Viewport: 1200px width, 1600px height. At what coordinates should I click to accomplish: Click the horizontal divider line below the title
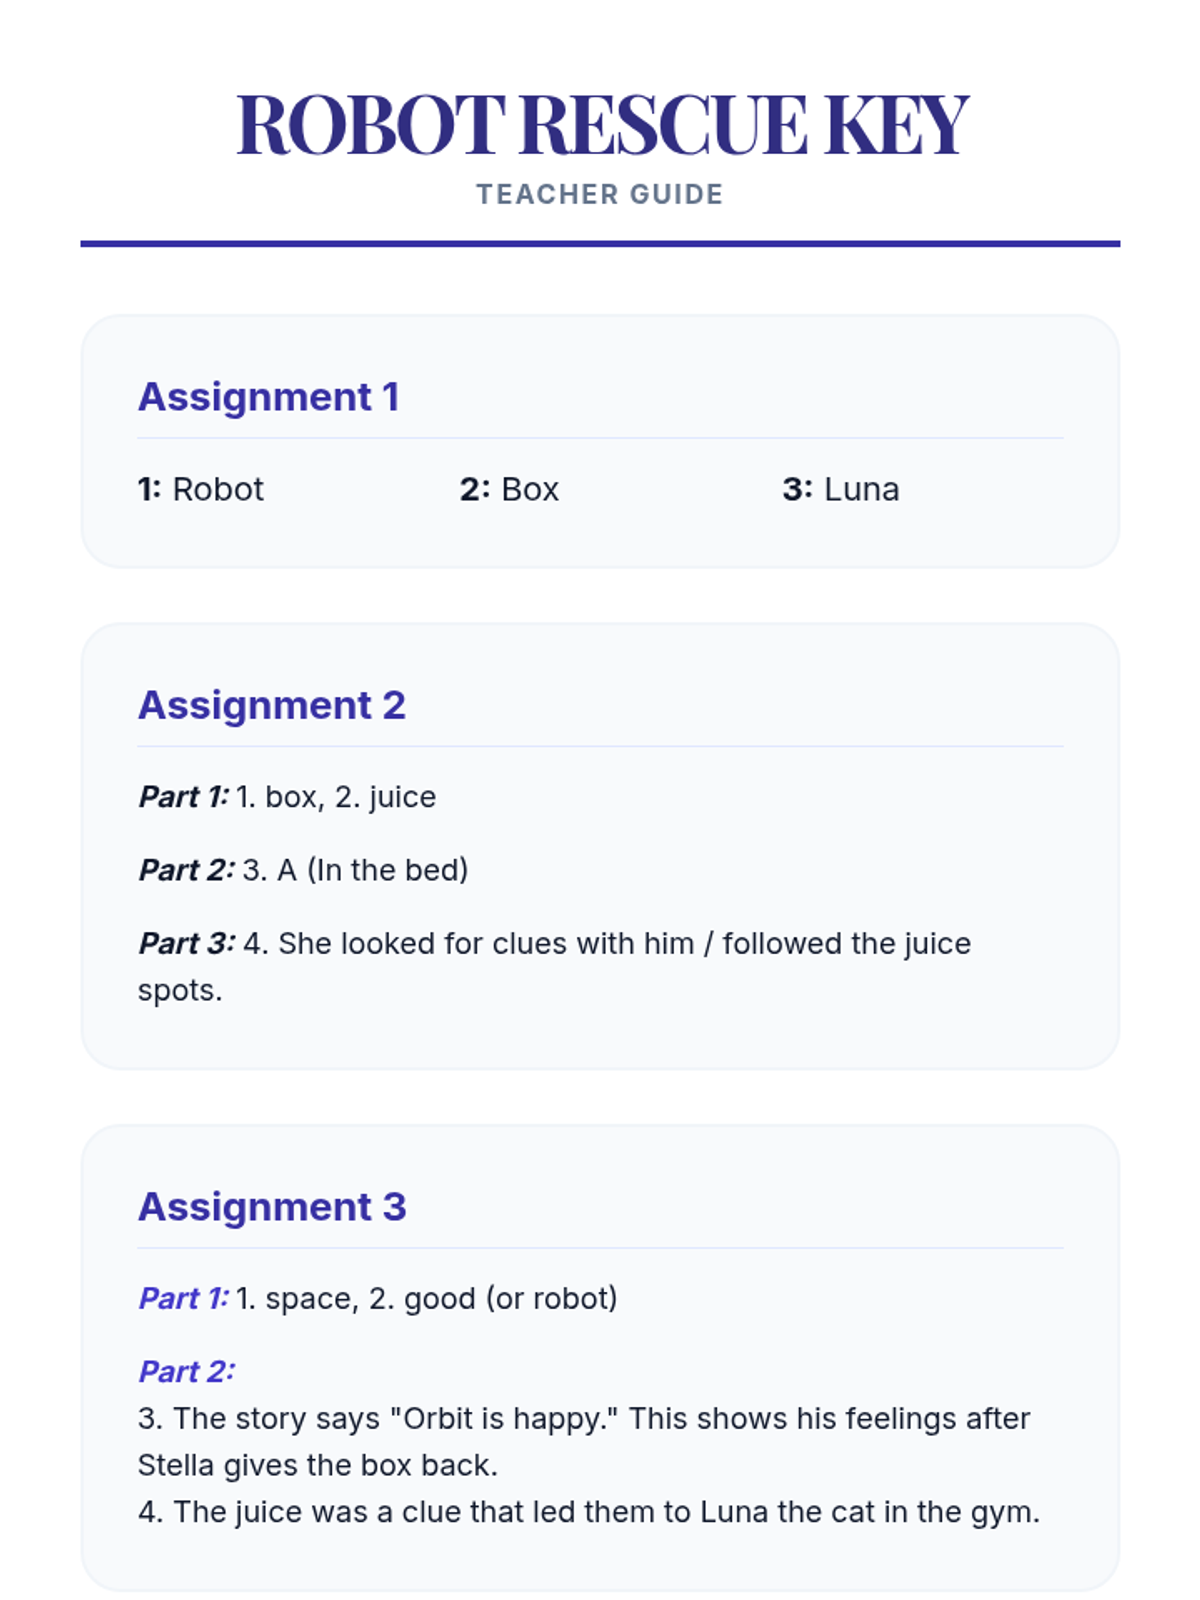pyautogui.click(x=600, y=243)
